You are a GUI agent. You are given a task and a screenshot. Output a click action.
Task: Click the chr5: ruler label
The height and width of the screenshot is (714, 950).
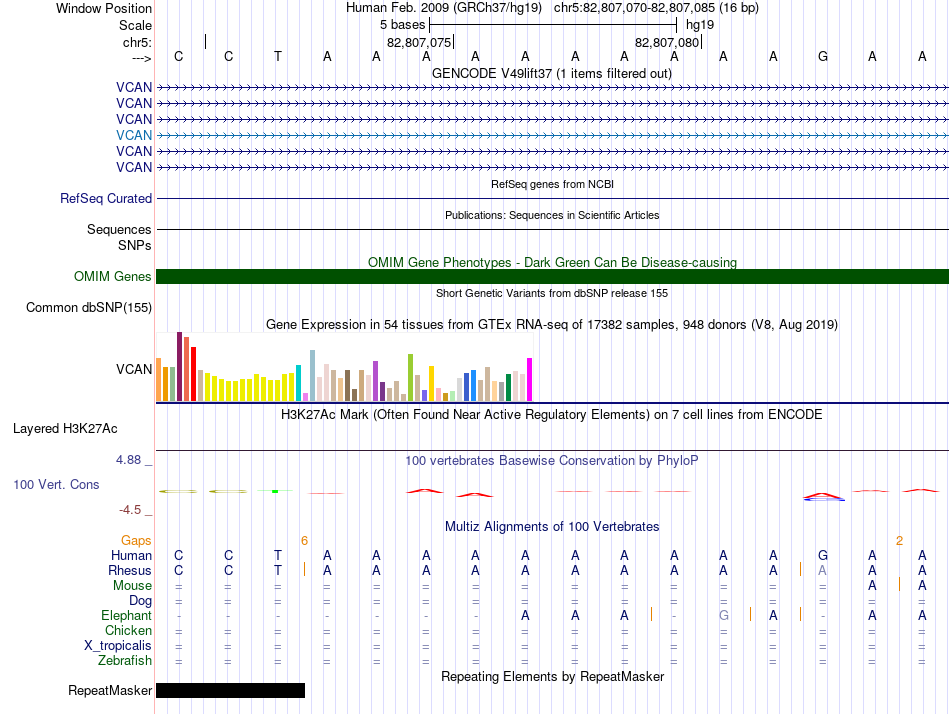pos(137,42)
